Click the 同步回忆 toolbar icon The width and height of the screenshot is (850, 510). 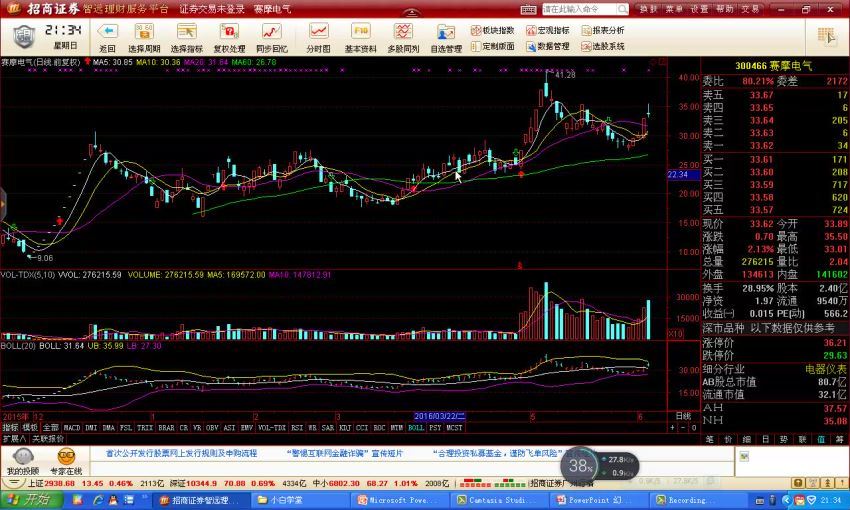tap(272, 31)
